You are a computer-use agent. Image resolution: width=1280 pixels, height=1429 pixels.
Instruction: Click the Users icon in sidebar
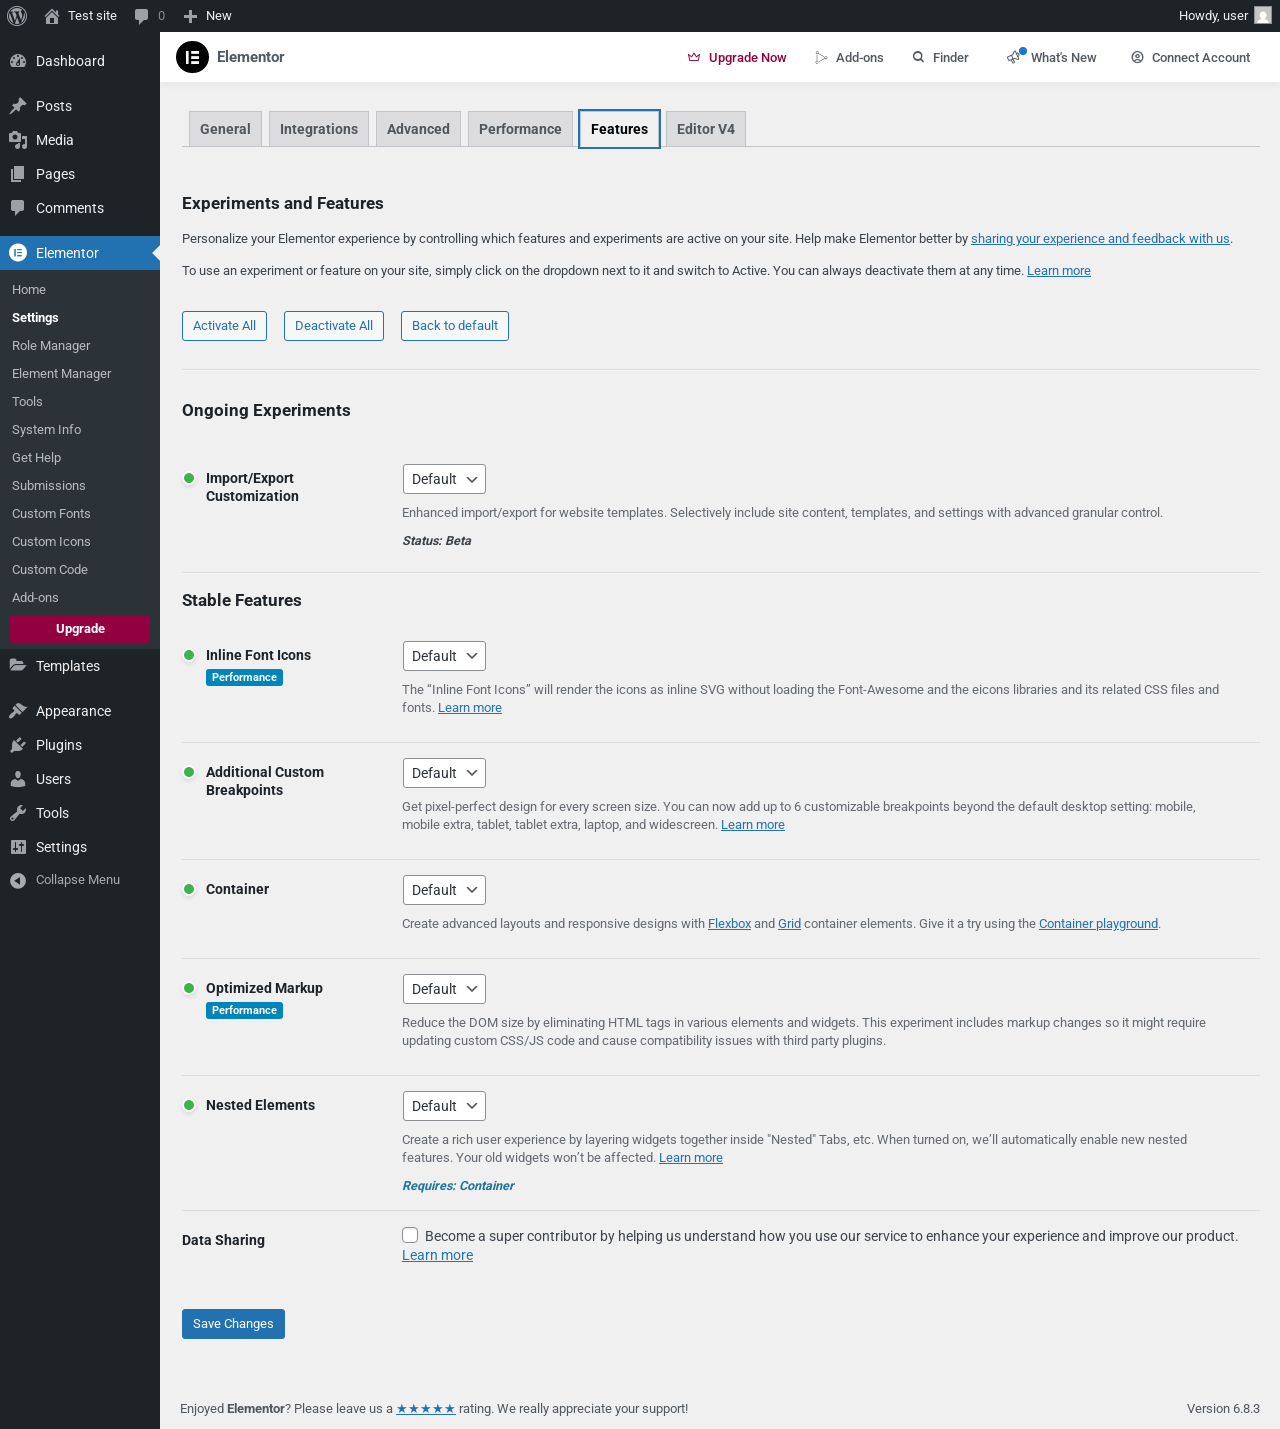coord(18,779)
